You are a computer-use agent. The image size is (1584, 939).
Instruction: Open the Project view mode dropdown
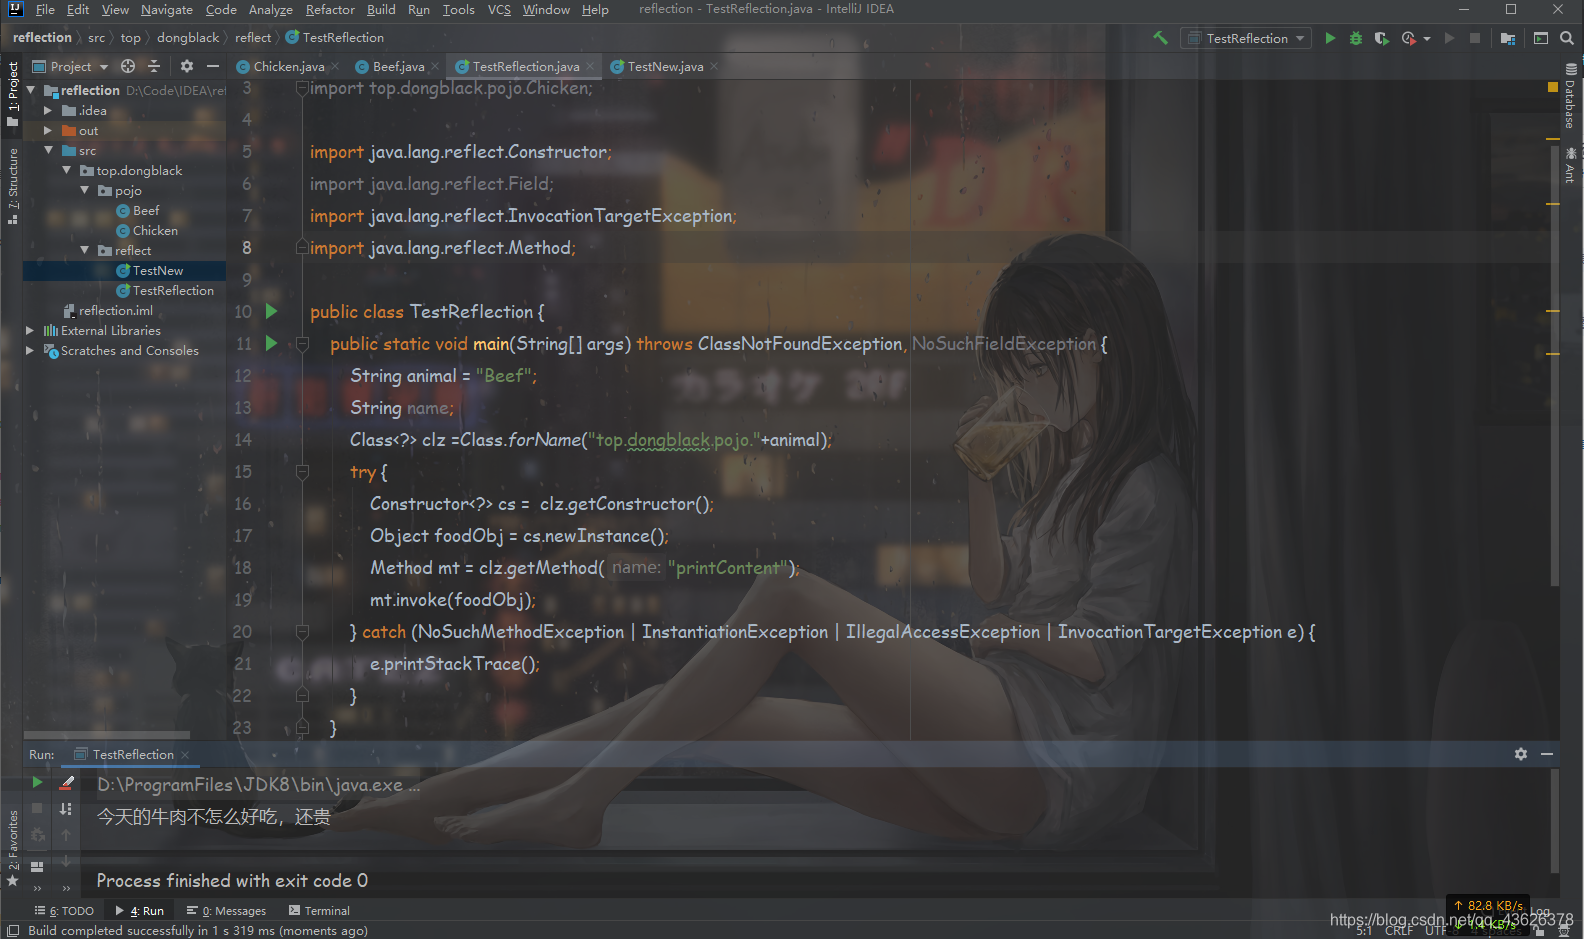[x=70, y=66]
